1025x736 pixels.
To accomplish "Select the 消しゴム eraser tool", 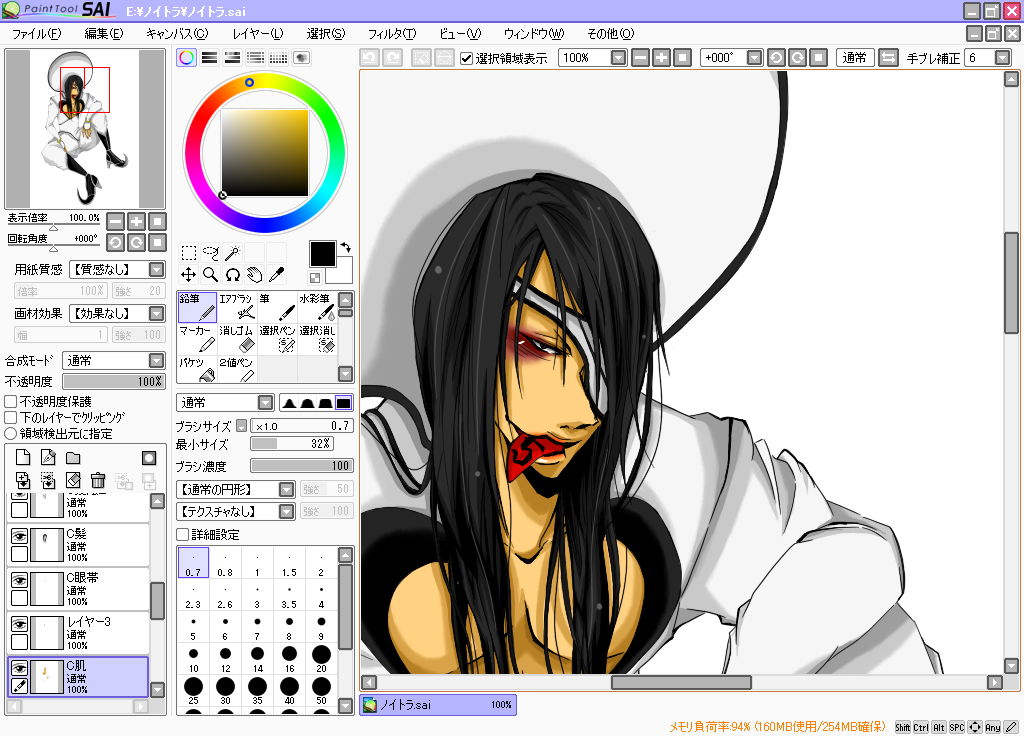I will [237, 339].
